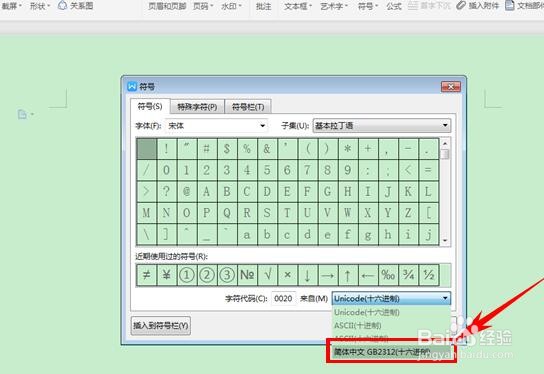Open the 艺术字 word art menu
This screenshot has width=544, height=374.
tap(334, 6)
